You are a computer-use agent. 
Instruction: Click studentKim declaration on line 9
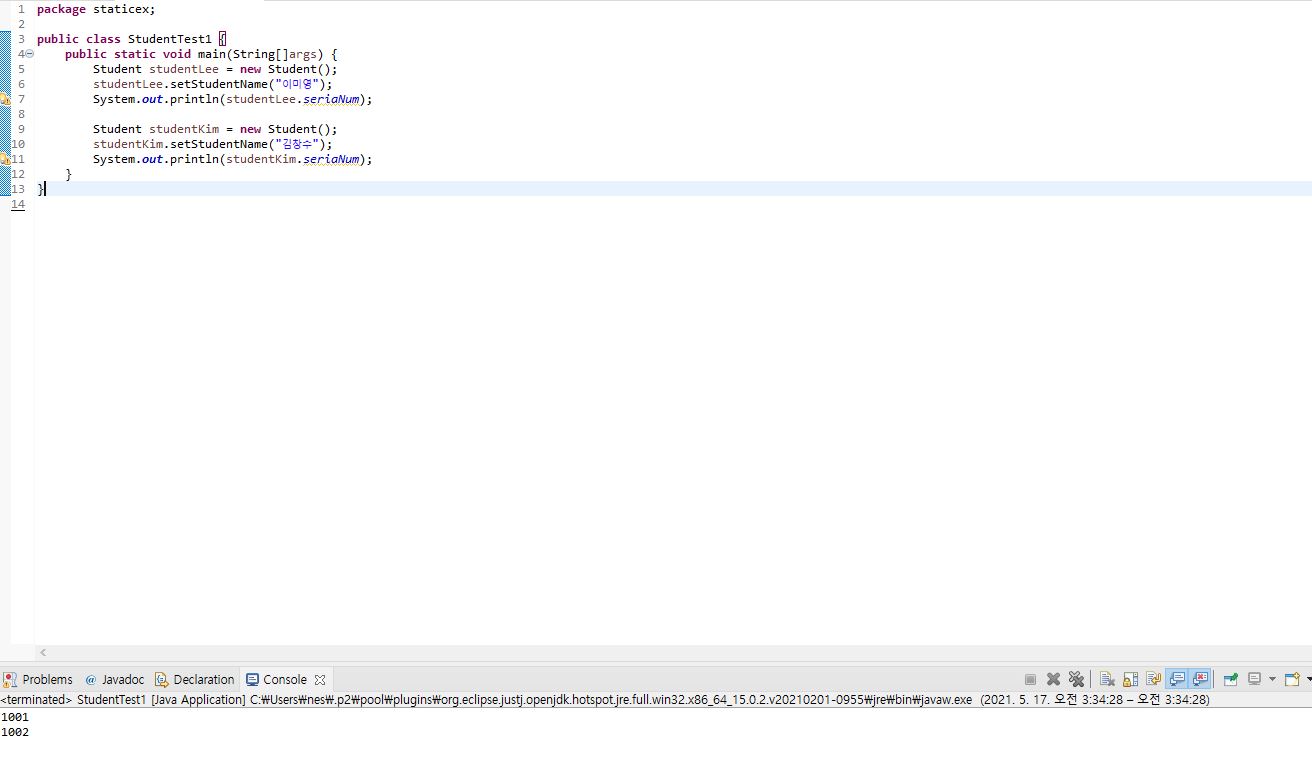pyautogui.click(x=184, y=129)
